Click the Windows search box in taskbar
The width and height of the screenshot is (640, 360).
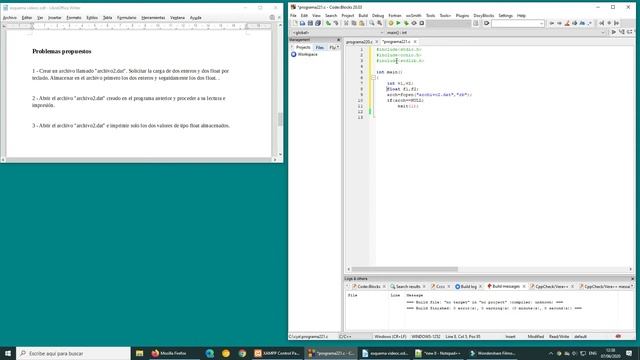point(73,353)
